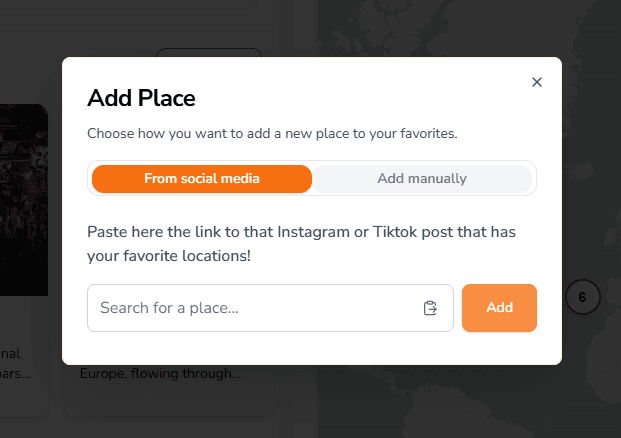
Task: Click the partially hidden outlined button above the dialog
Action: tap(208, 52)
